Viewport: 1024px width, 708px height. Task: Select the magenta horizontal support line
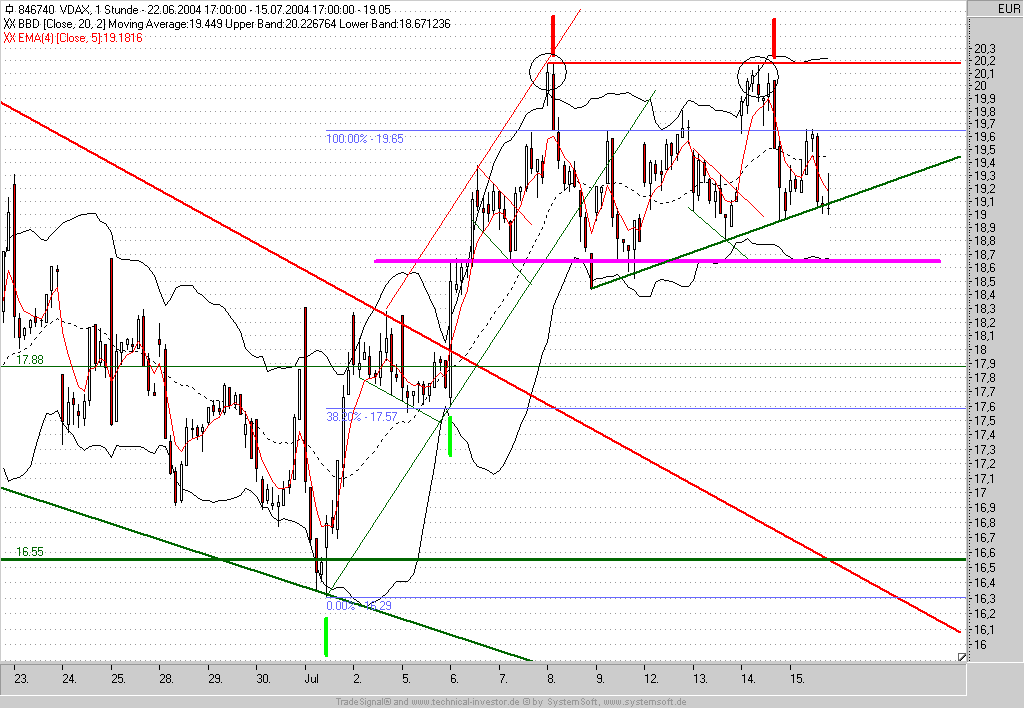[657, 261]
